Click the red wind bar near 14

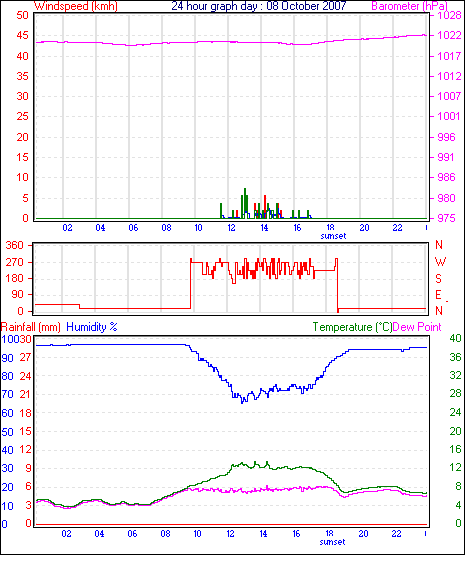[265, 207]
